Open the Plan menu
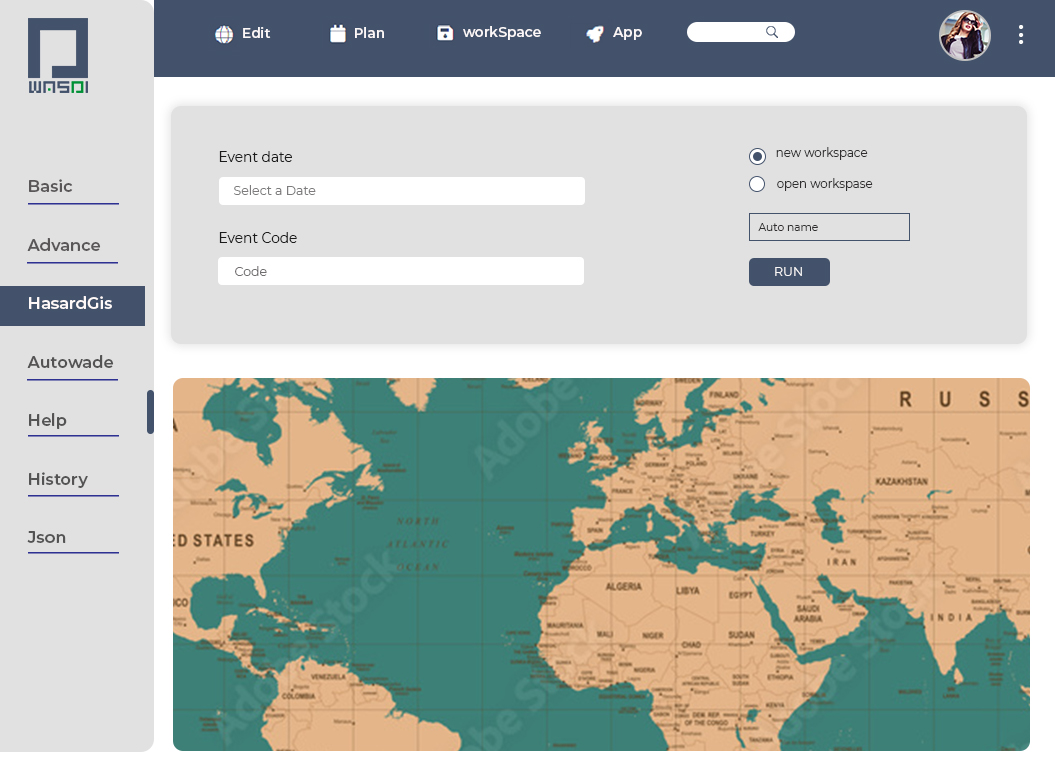The height and width of the screenshot is (782, 1055). [369, 33]
